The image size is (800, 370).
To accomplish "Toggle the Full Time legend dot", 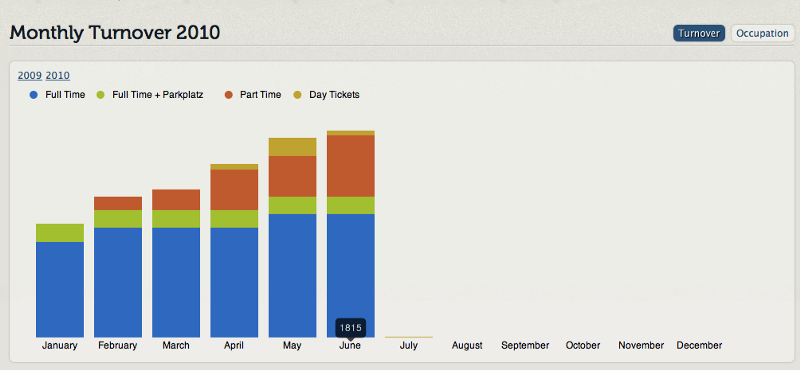I will (x=34, y=95).
